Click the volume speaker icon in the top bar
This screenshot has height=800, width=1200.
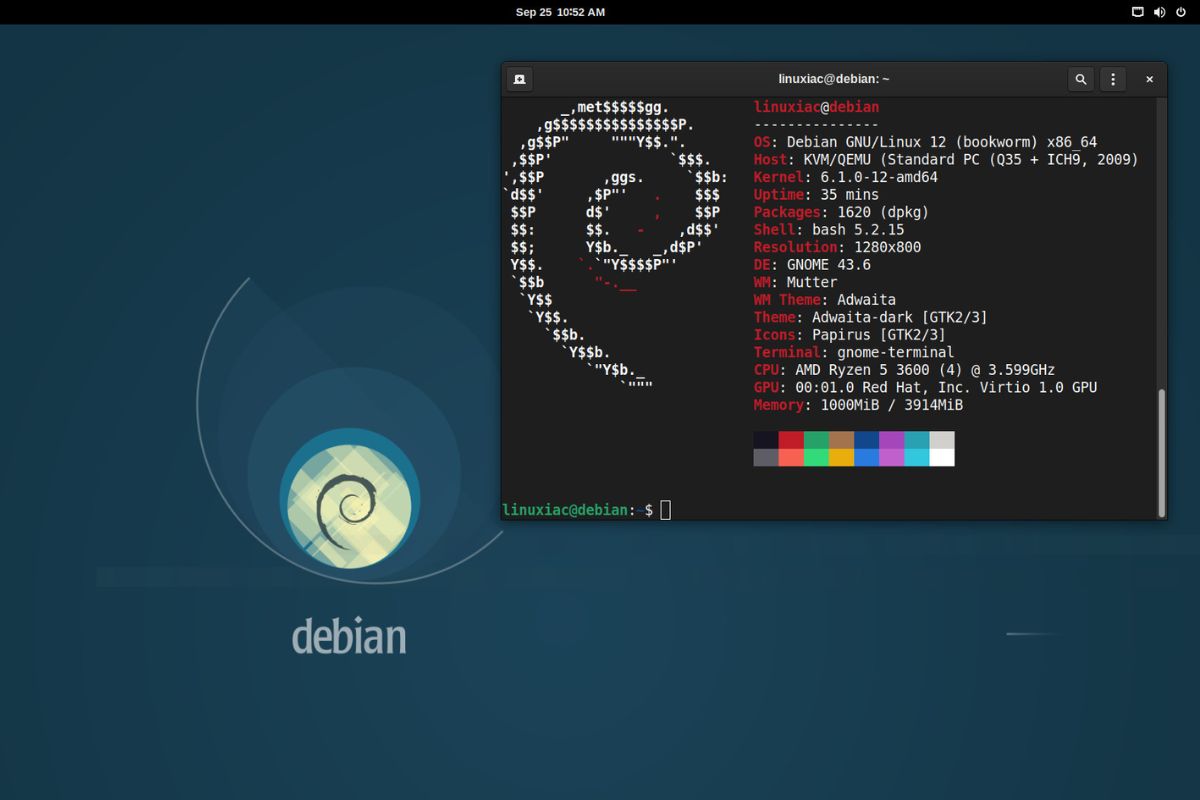1159,12
